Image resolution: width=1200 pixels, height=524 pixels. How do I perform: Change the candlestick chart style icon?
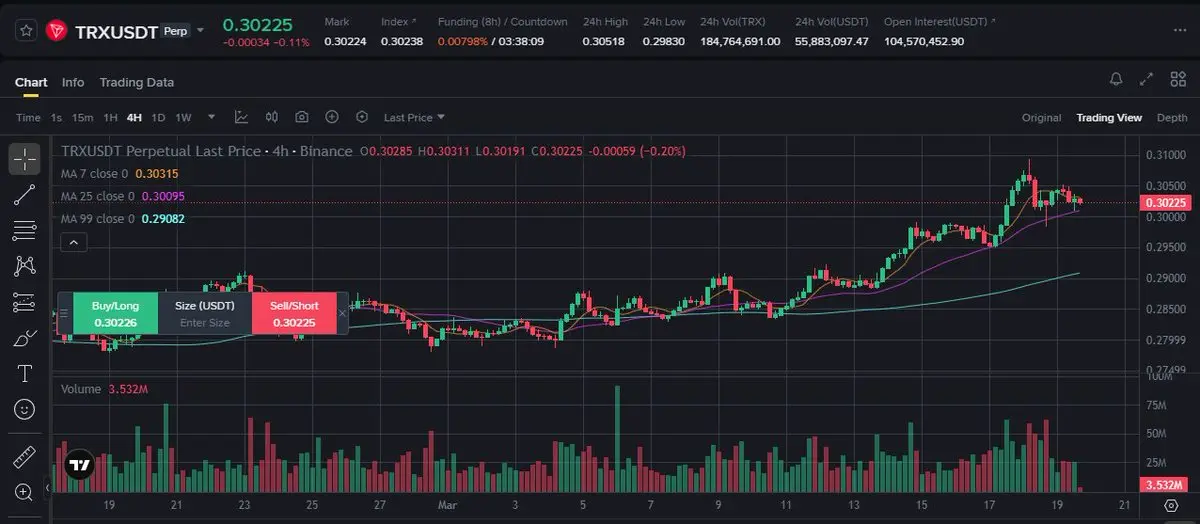(272, 117)
